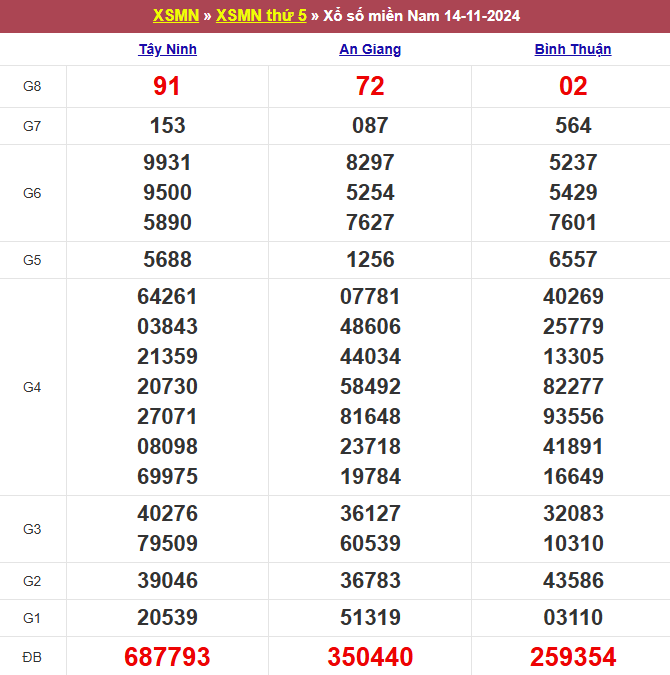Click G6 number 8297
Image resolution: width=670 pixels, height=675 pixels.
pyautogui.click(x=370, y=163)
